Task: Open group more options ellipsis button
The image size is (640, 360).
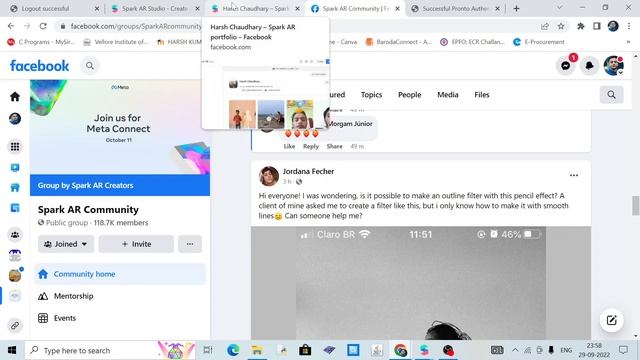Action: (190, 244)
